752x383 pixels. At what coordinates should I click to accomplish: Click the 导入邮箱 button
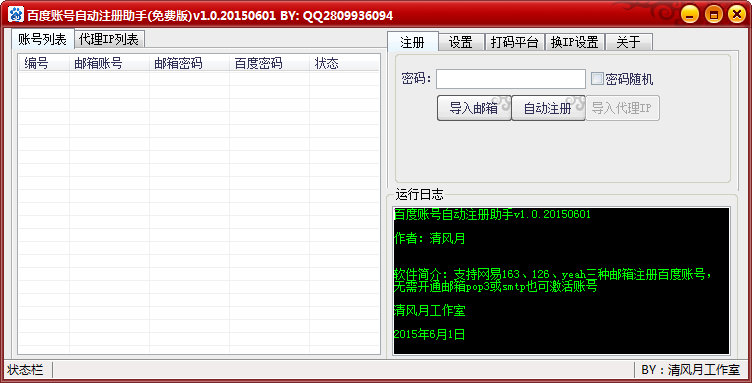click(x=474, y=108)
